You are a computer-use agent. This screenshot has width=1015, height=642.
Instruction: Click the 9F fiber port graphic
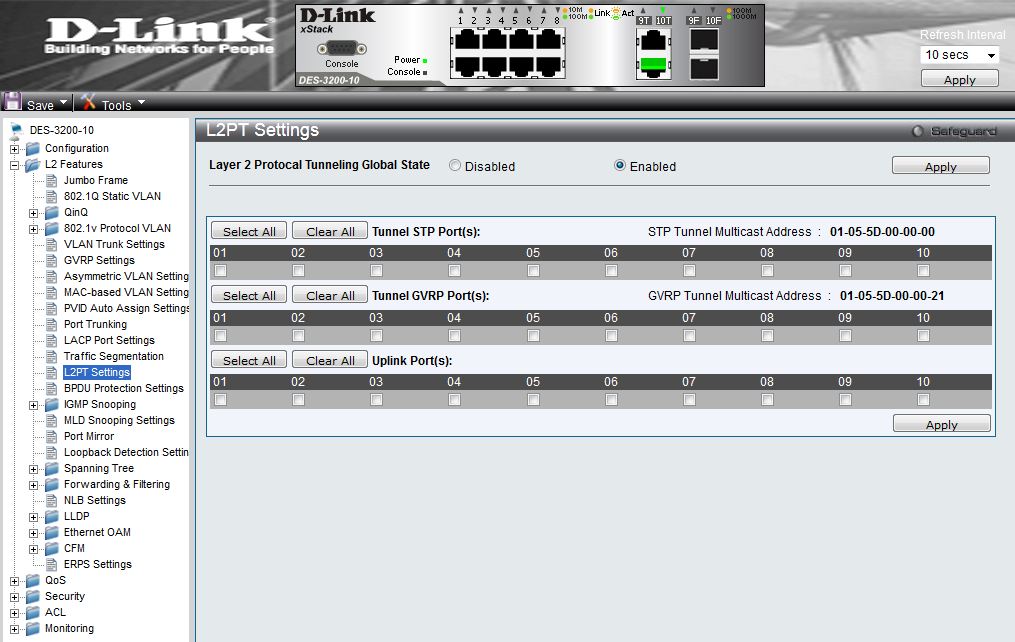[x=704, y=41]
